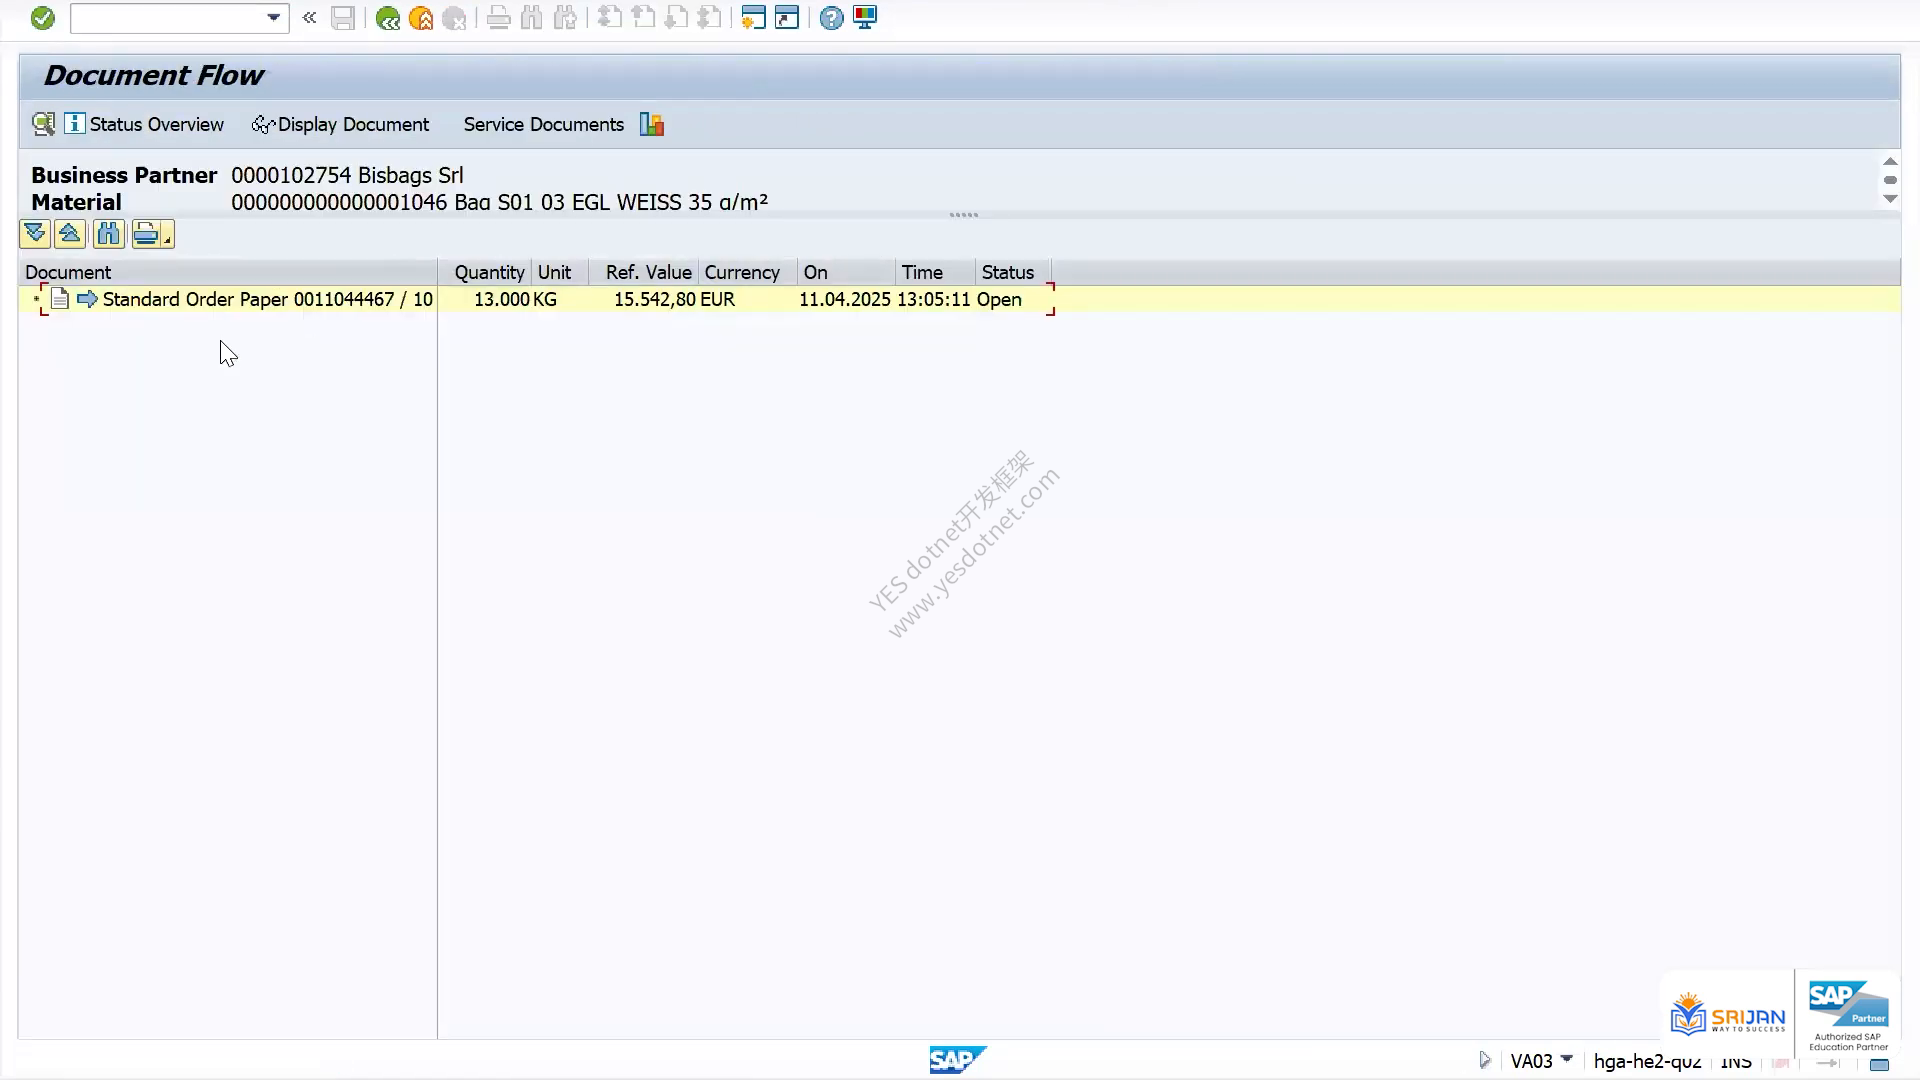Click the green Enter checkmark icon
The width and height of the screenshot is (1920, 1080).
(42, 18)
